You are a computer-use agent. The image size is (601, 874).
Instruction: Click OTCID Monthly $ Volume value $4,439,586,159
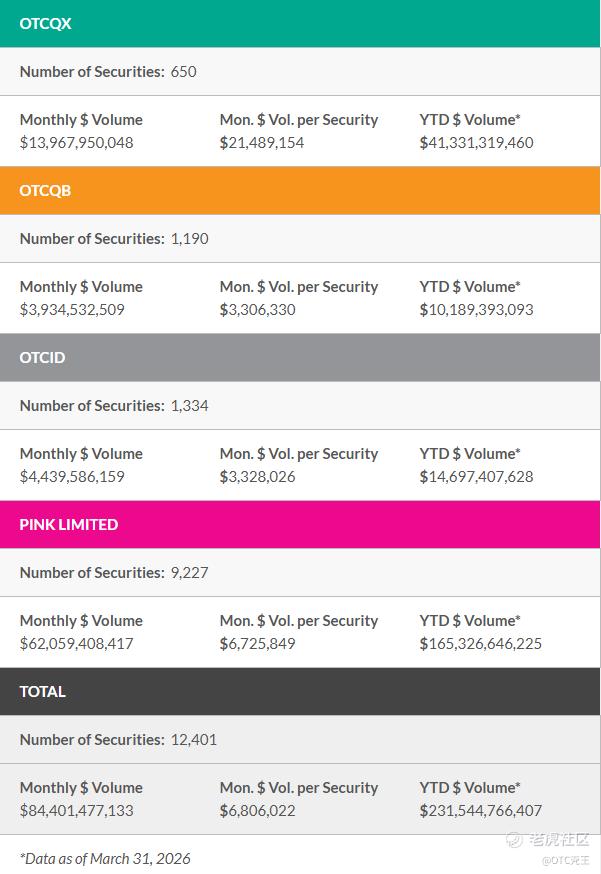pyautogui.click(x=72, y=476)
